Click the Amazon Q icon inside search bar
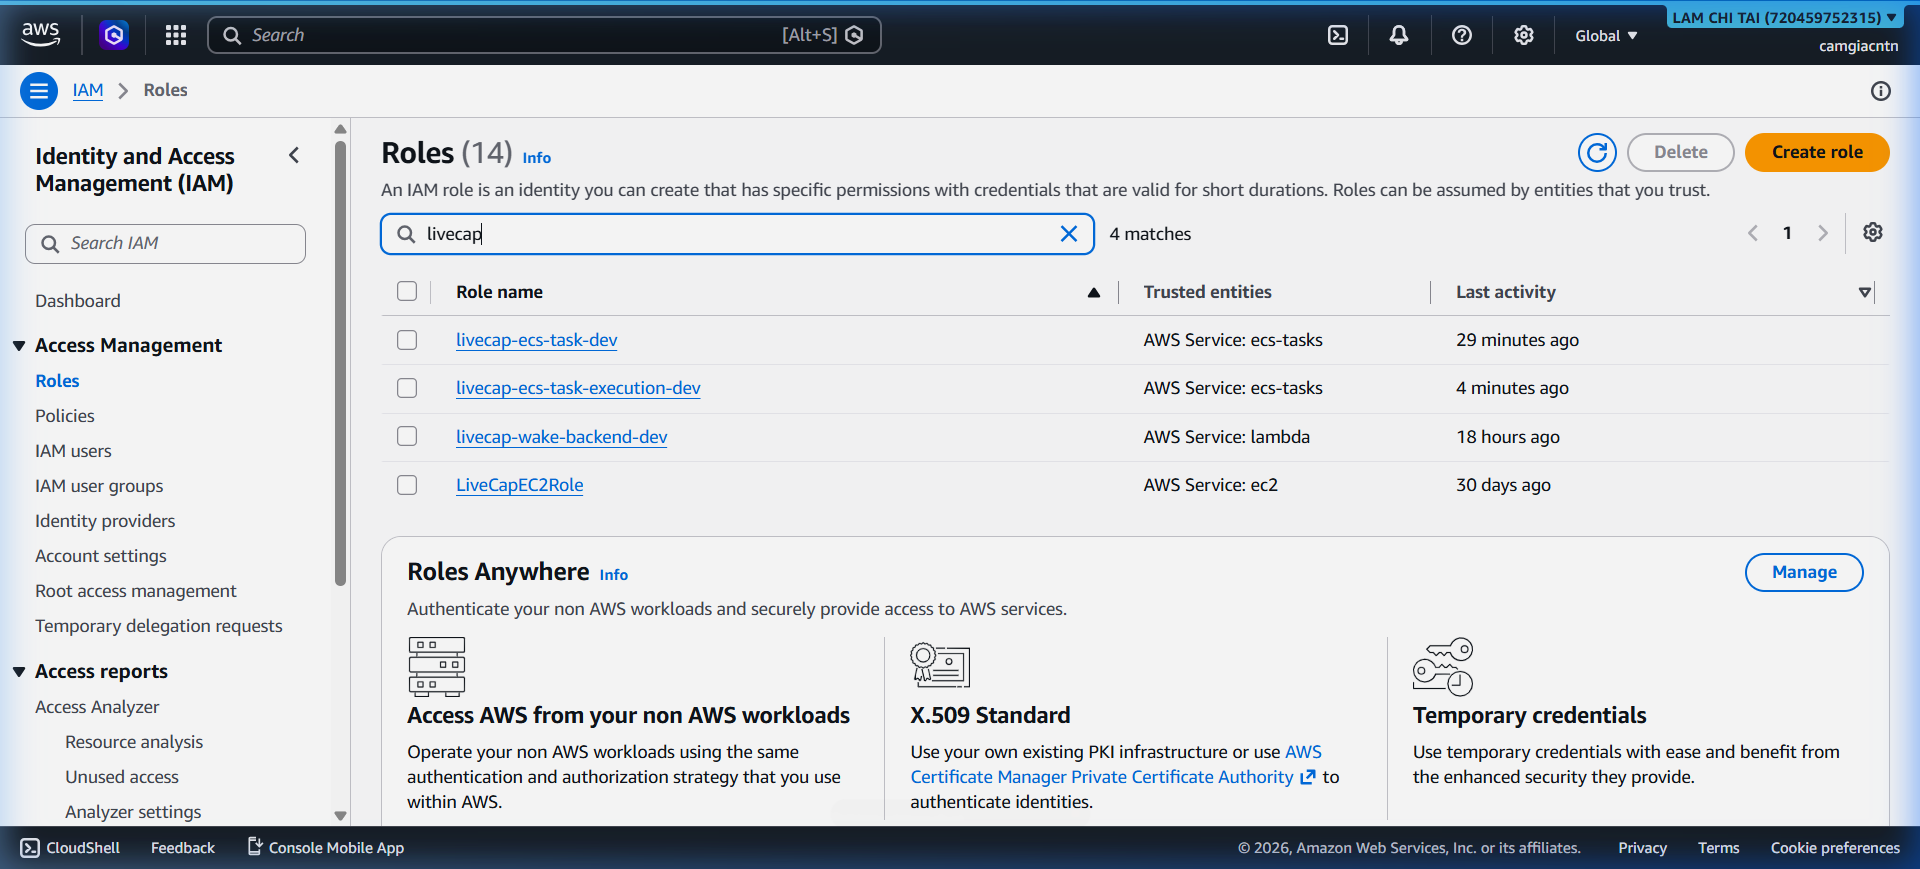The width and height of the screenshot is (1920, 869). pyautogui.click(x=854, y=35)
